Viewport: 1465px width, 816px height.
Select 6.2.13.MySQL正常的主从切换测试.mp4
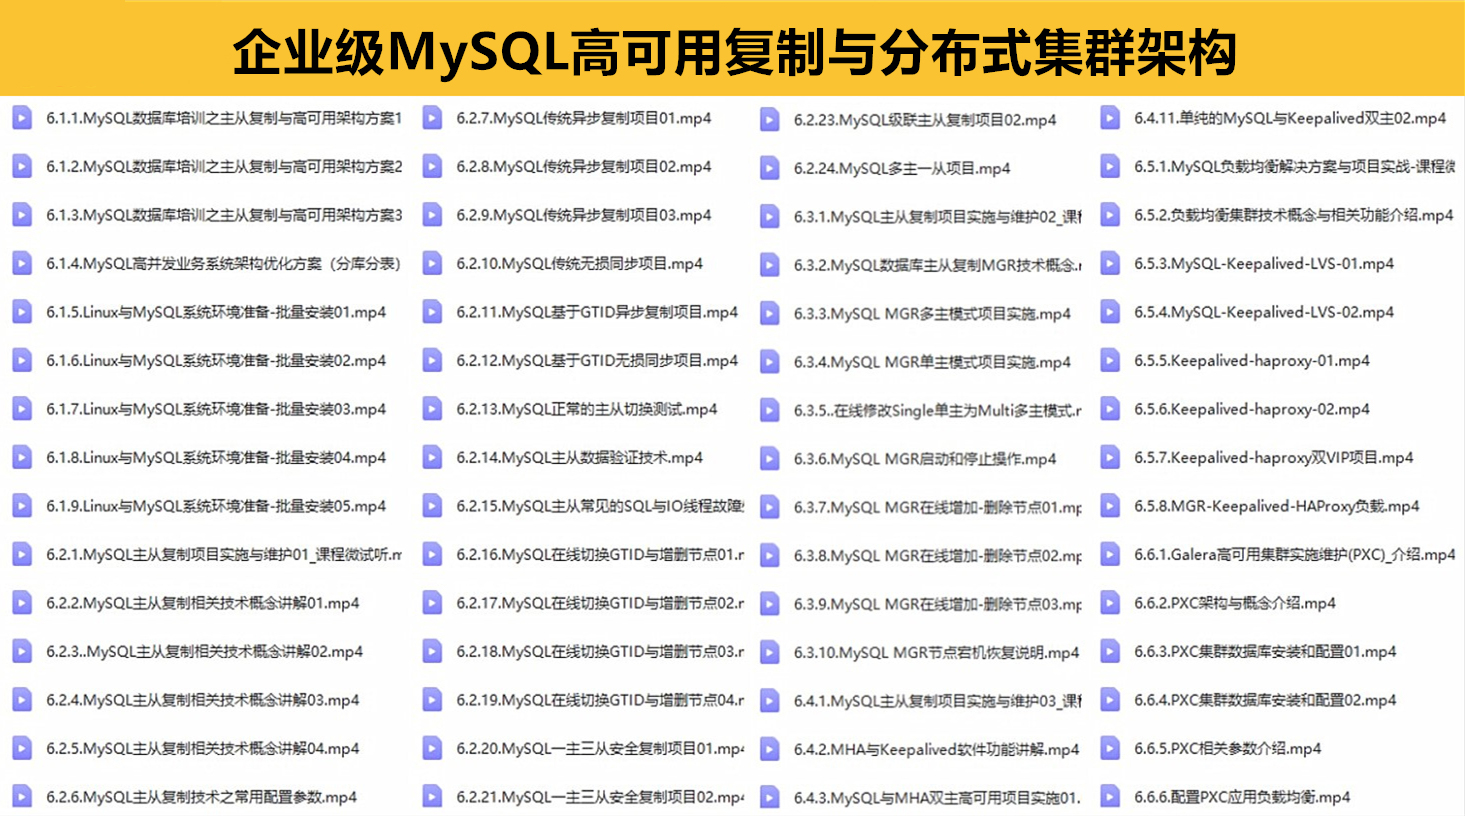click(x=586, y=409)
